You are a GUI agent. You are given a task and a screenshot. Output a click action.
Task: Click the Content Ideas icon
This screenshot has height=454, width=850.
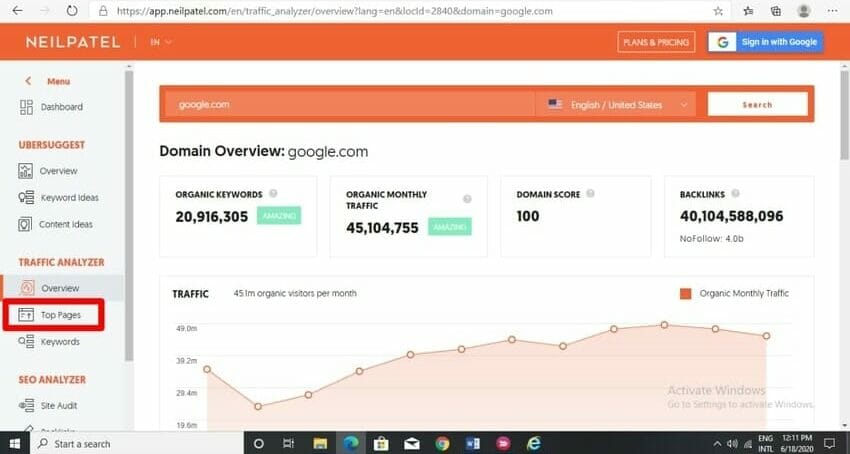(25, 224)
